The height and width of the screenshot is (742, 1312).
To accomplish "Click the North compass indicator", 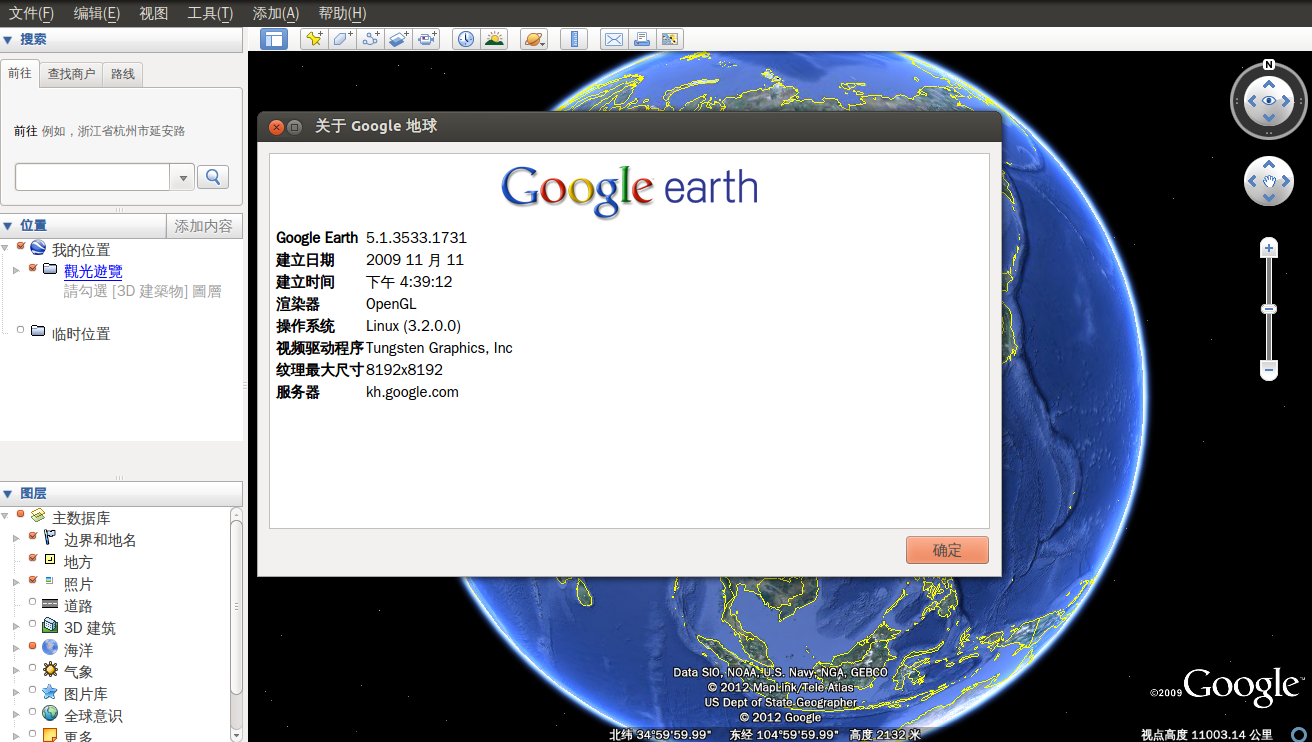I will point(1268,65).
